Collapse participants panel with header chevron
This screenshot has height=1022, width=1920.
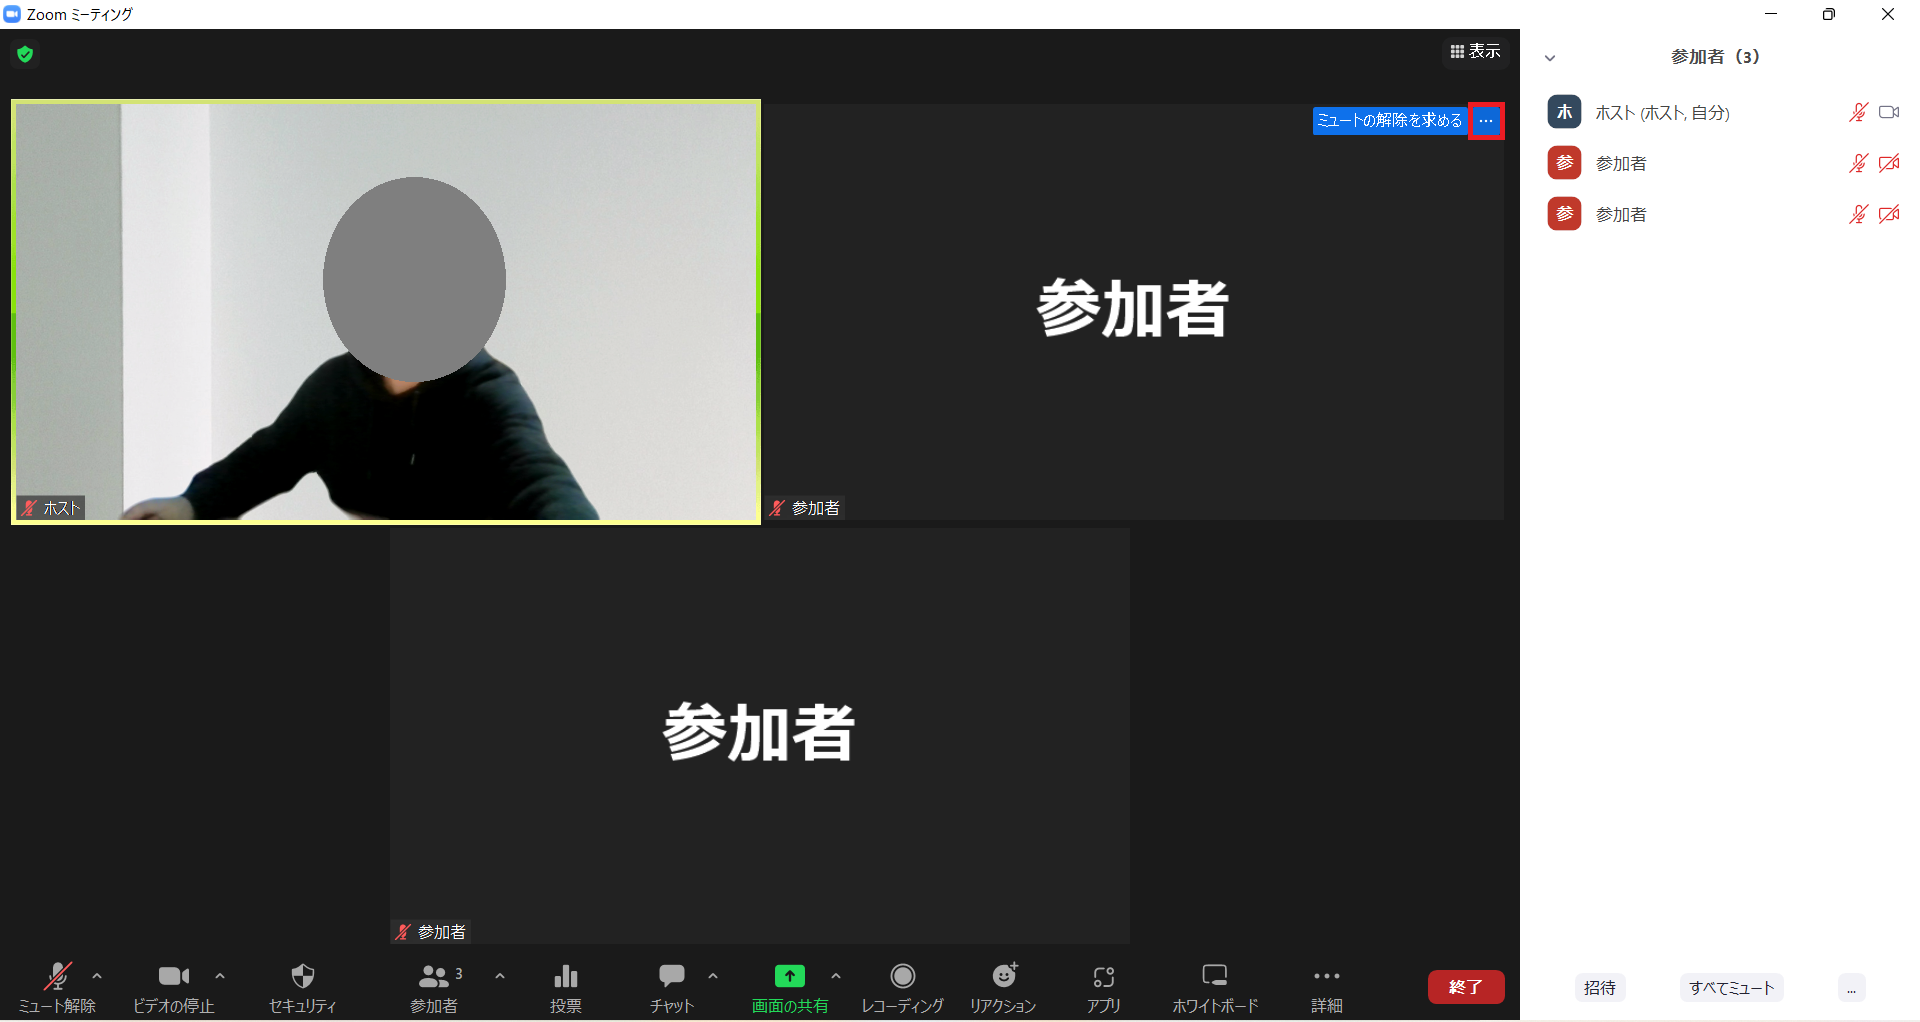(1550, 58)
